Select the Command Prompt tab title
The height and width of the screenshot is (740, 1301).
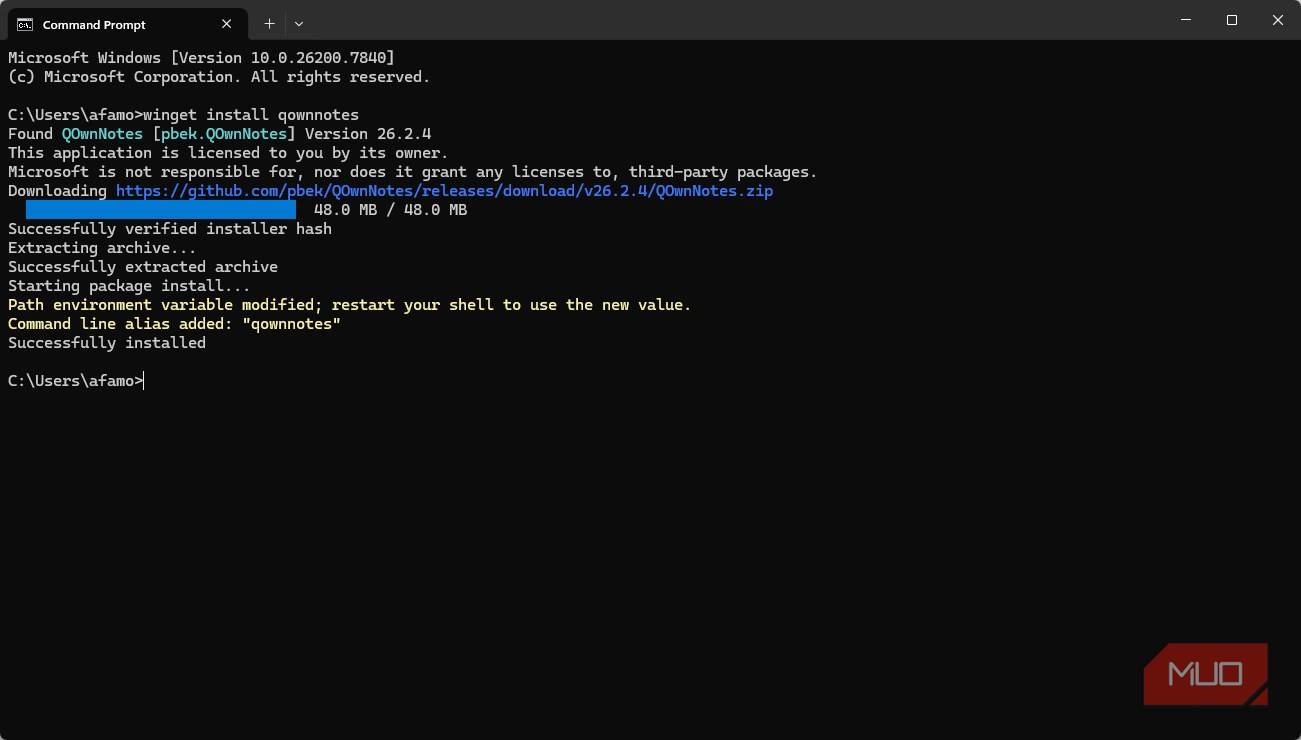[x=94, y=24]
